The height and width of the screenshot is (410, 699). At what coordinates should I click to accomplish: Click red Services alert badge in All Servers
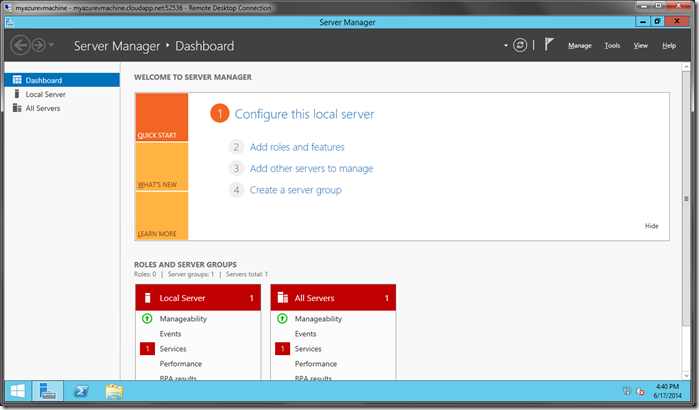[x=283, y=348]
